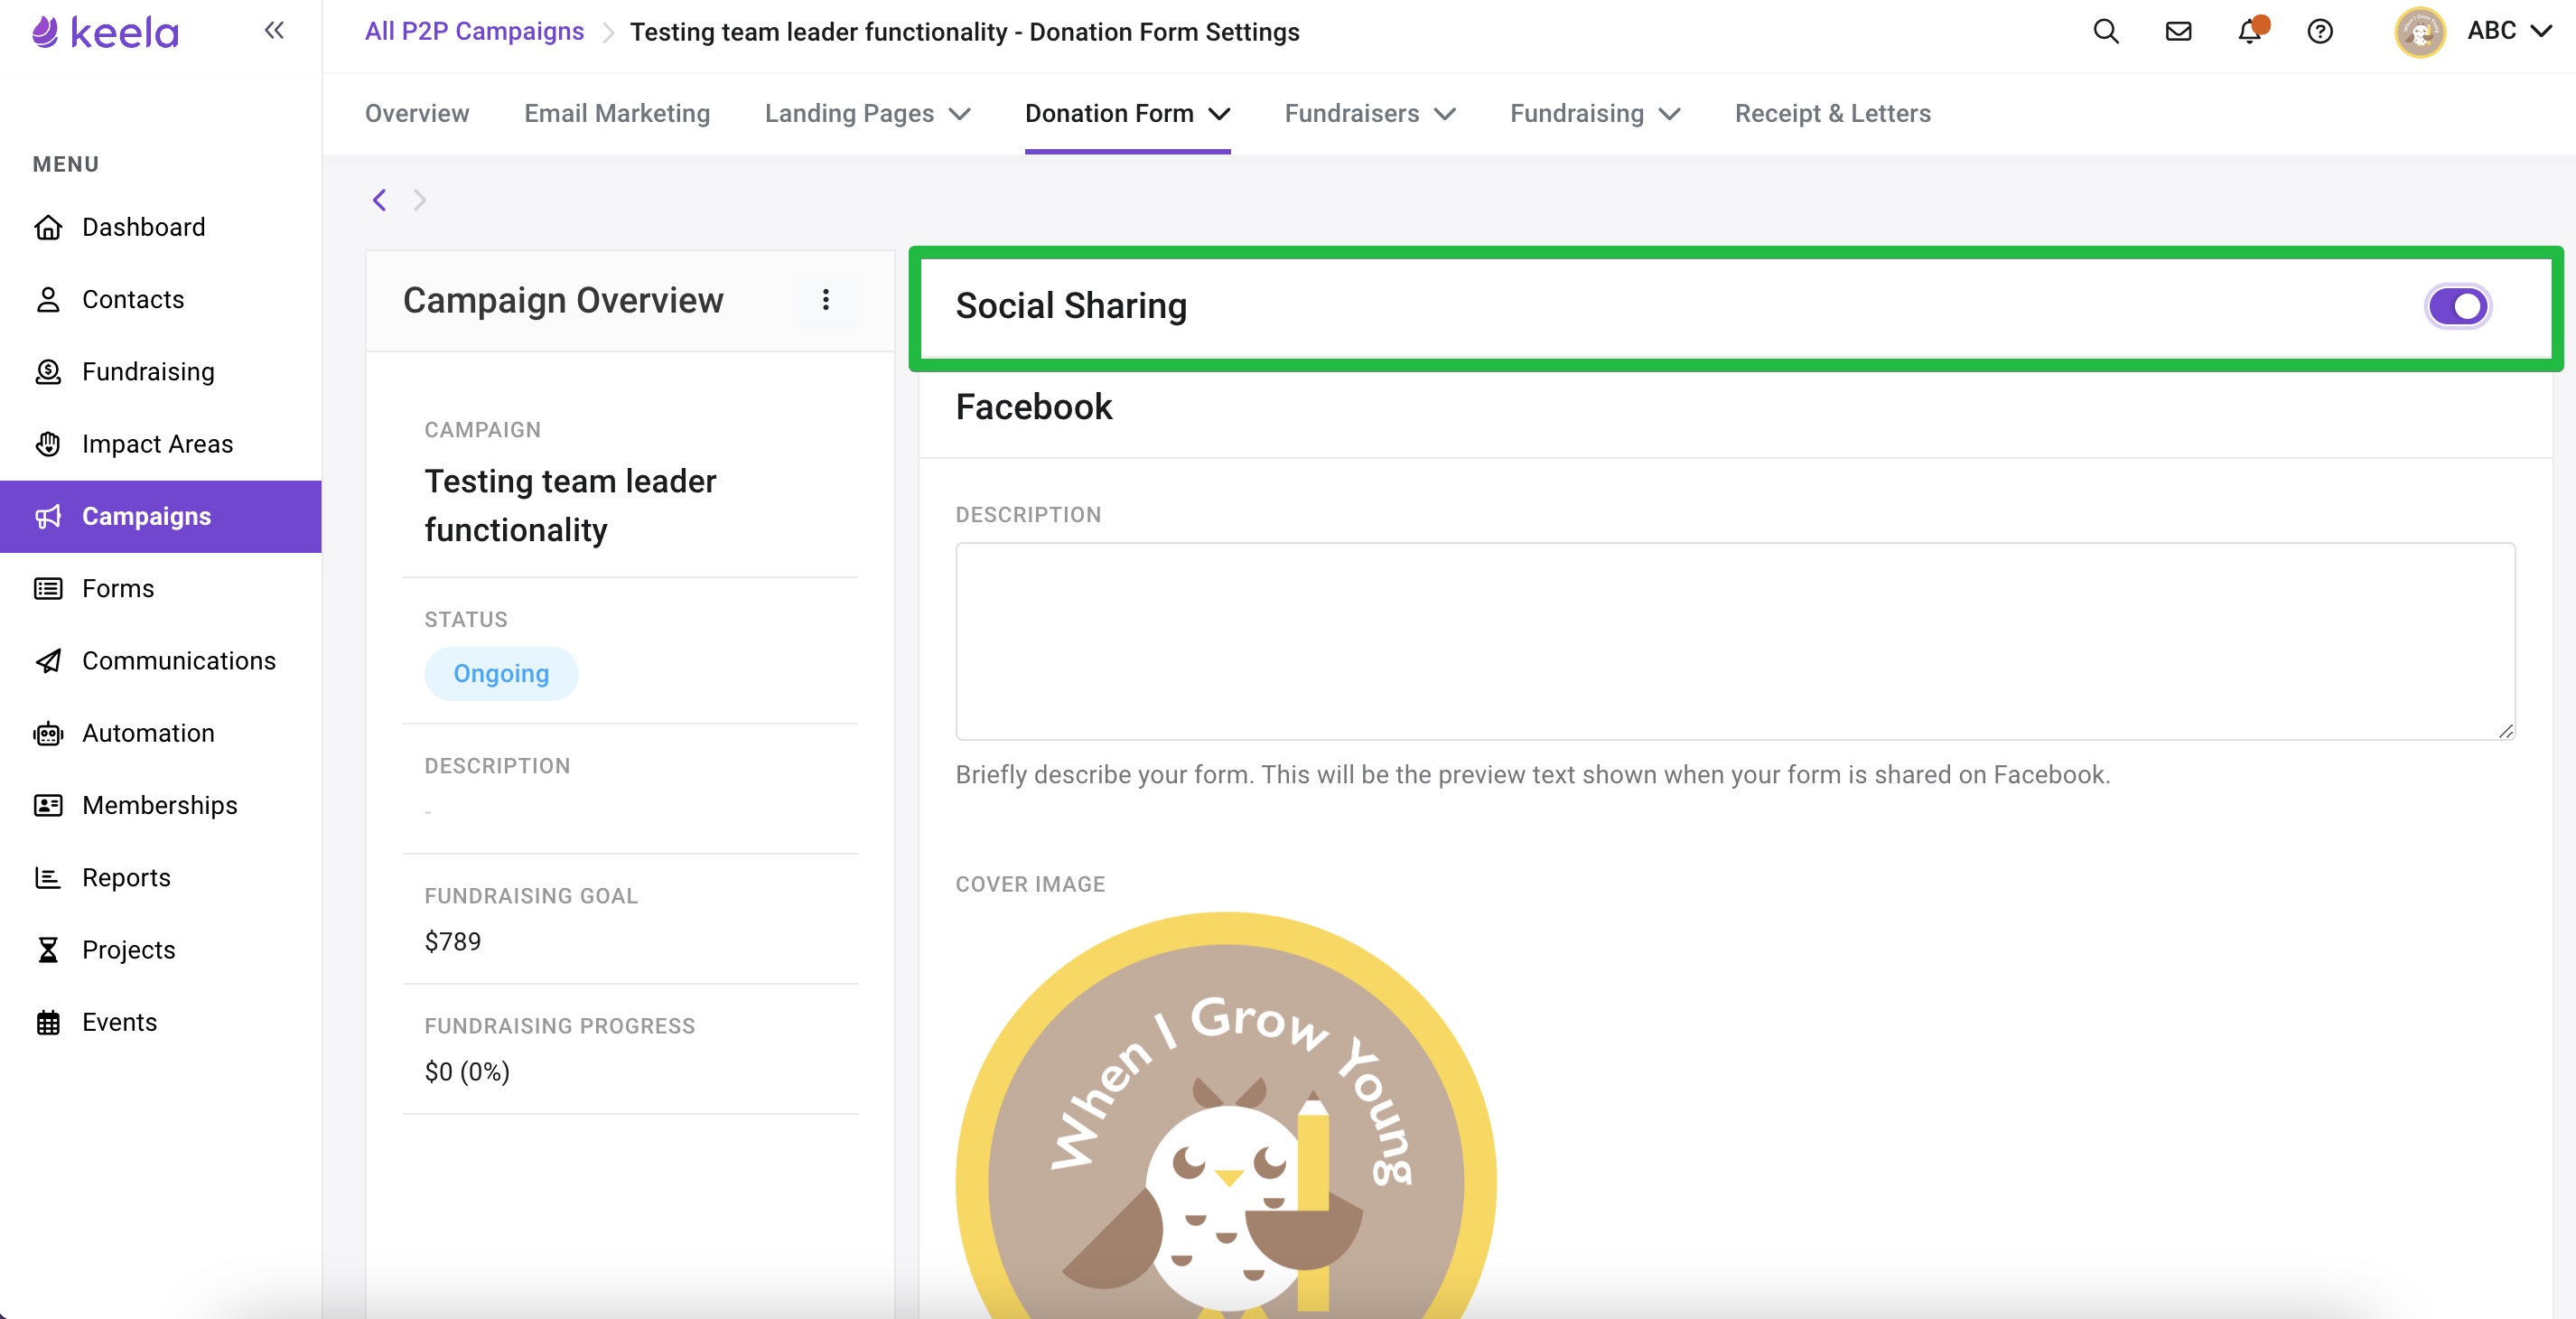The width and height of the screenshot is (2576, 1319).
Task: Click the Campaigns megaphone icon
Action: [48, 516]
